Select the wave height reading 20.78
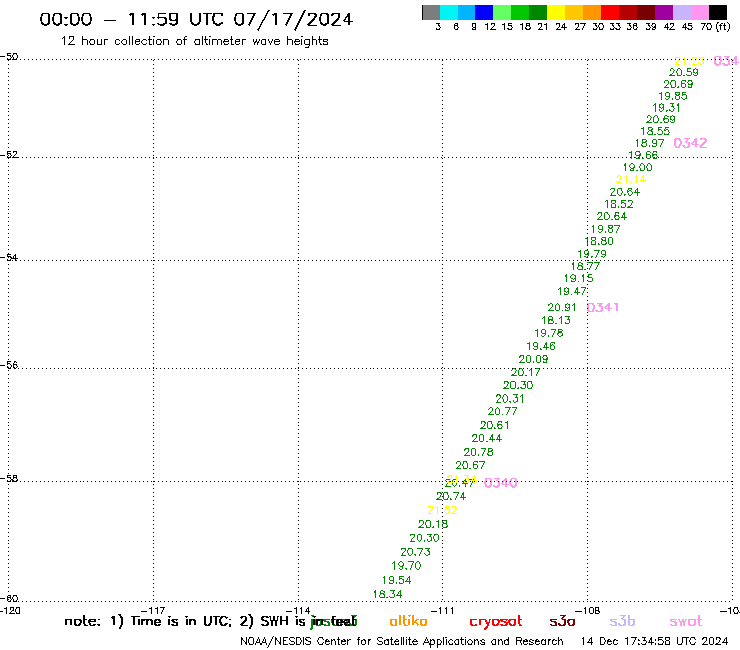 479,452
